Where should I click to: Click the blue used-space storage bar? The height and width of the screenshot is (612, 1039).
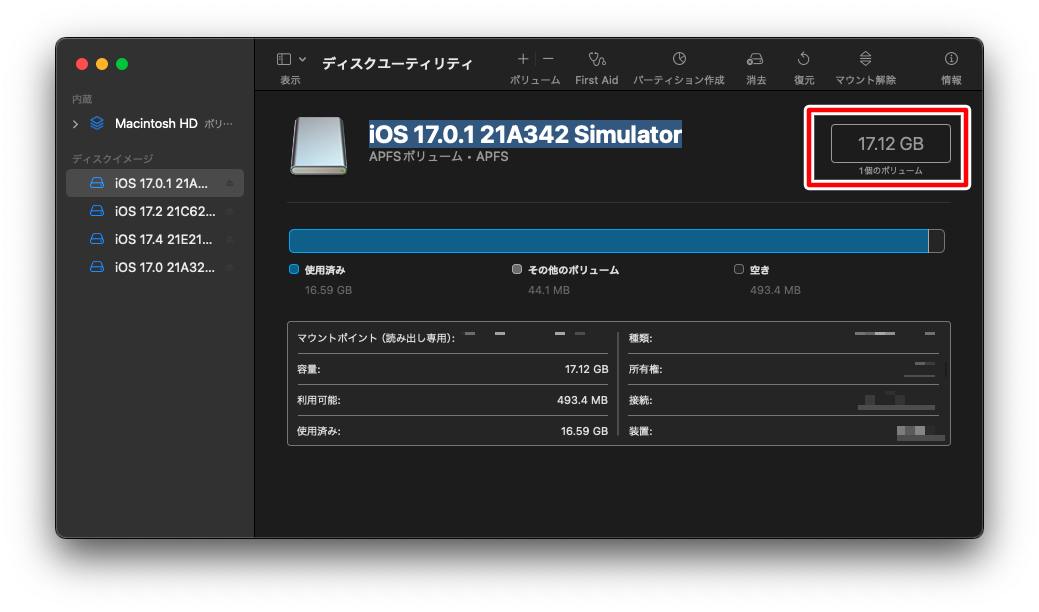click(x=609, y=241)
